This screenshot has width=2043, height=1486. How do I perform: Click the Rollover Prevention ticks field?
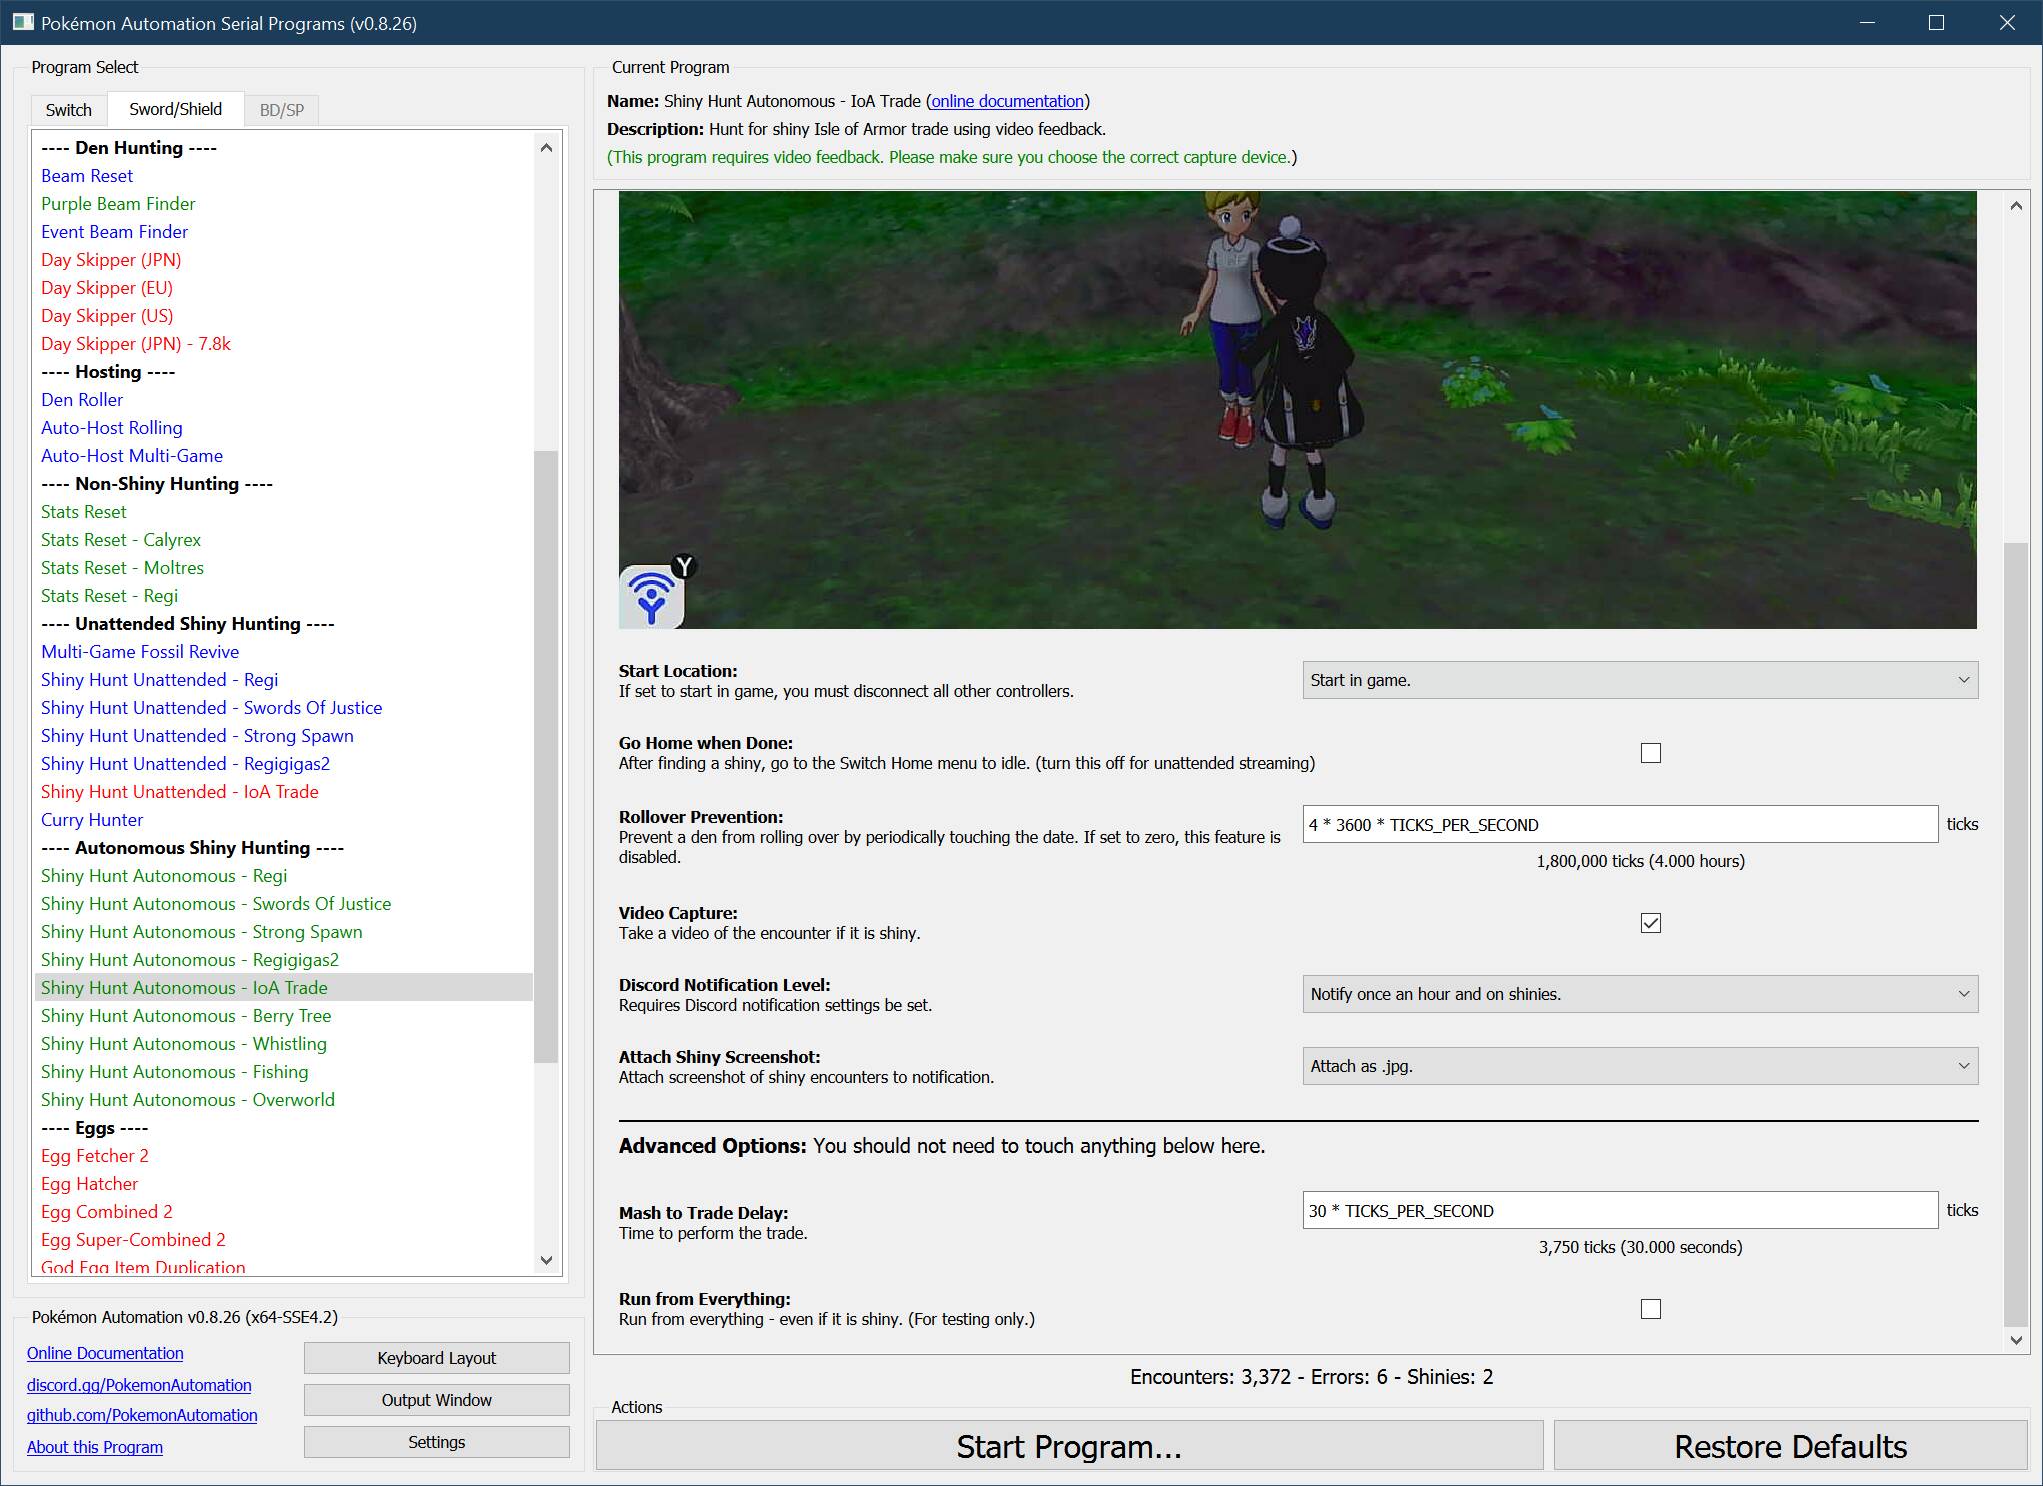1619,825
